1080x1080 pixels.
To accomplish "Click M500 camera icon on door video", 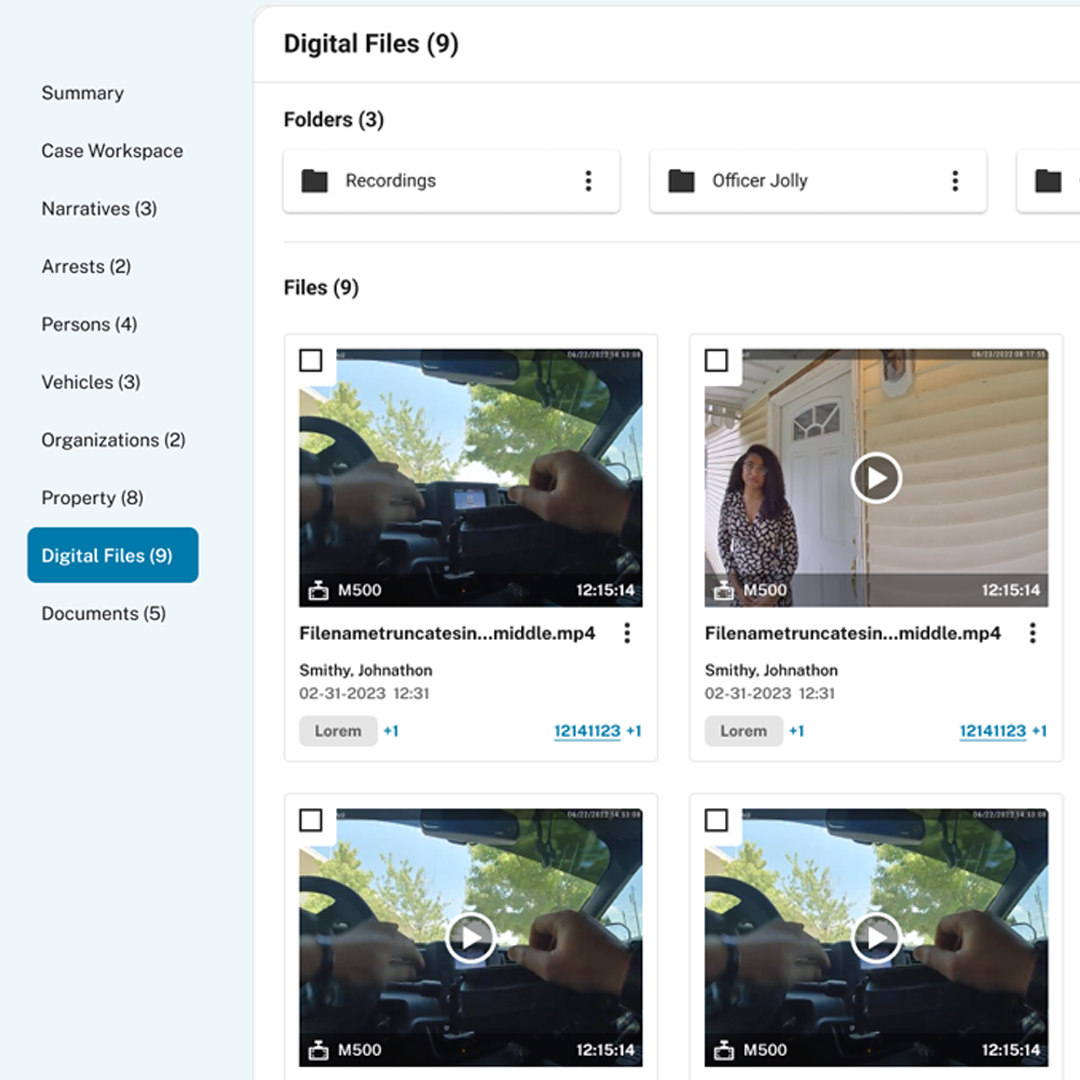I will tap(724, 590).
